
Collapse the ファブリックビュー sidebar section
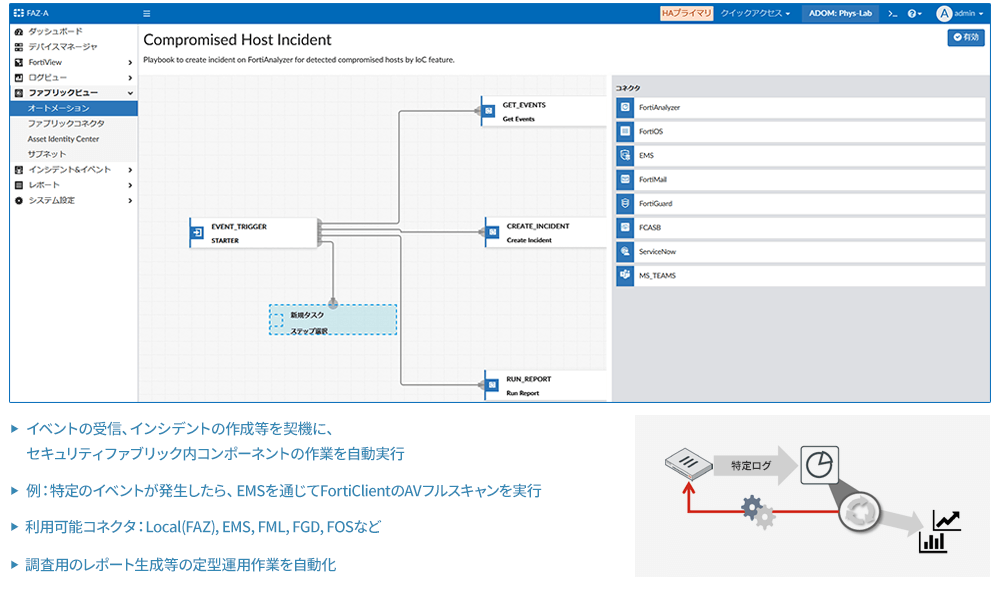(x=74, y=93)
